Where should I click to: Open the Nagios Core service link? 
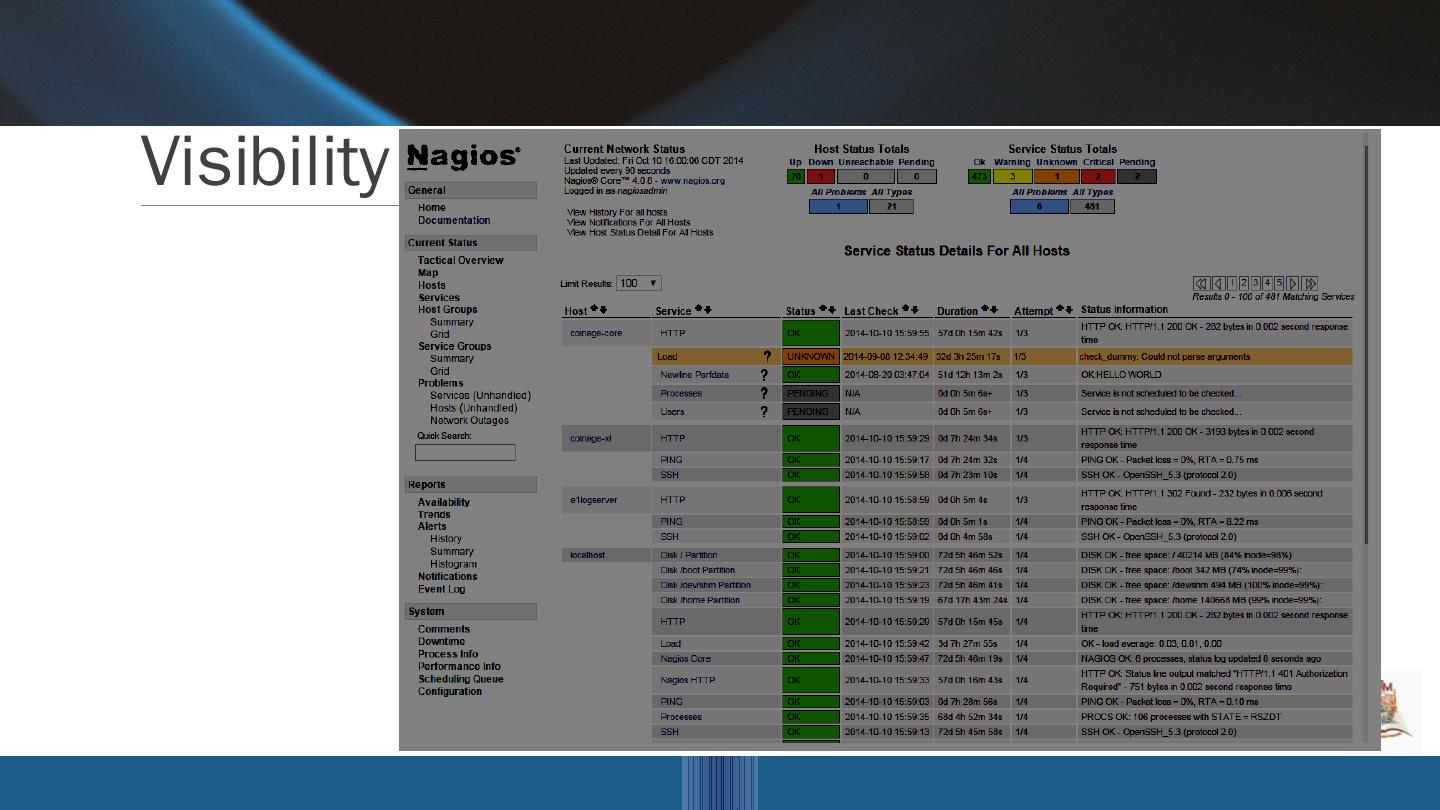(x=686, y=659)
